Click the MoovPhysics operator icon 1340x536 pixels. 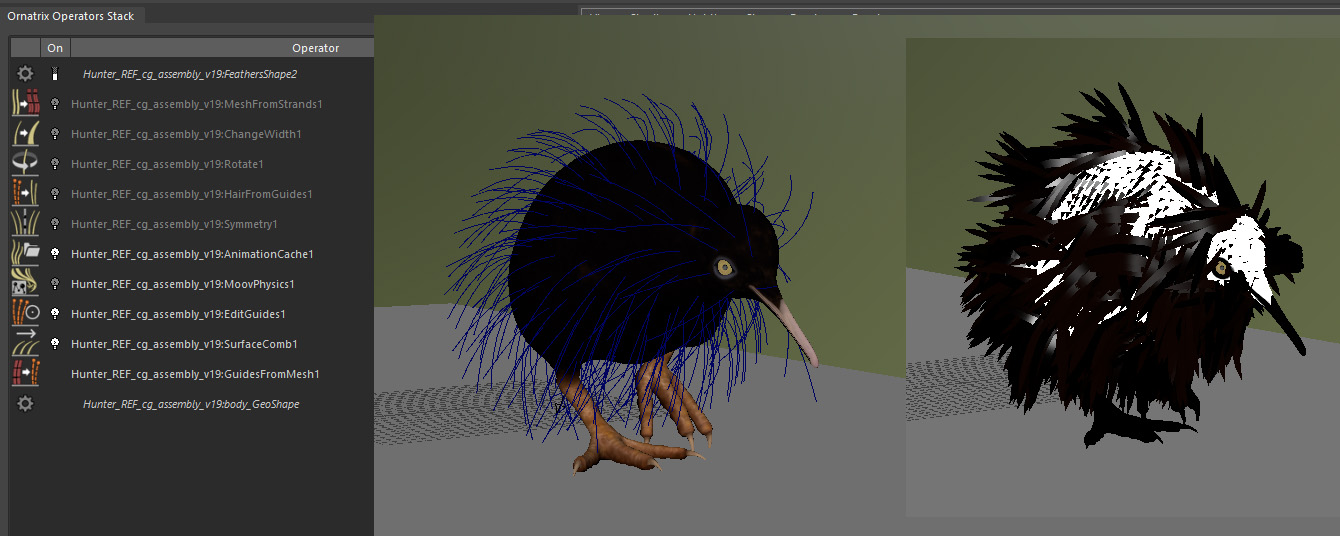pyautogui.click(x=25, y=284)
